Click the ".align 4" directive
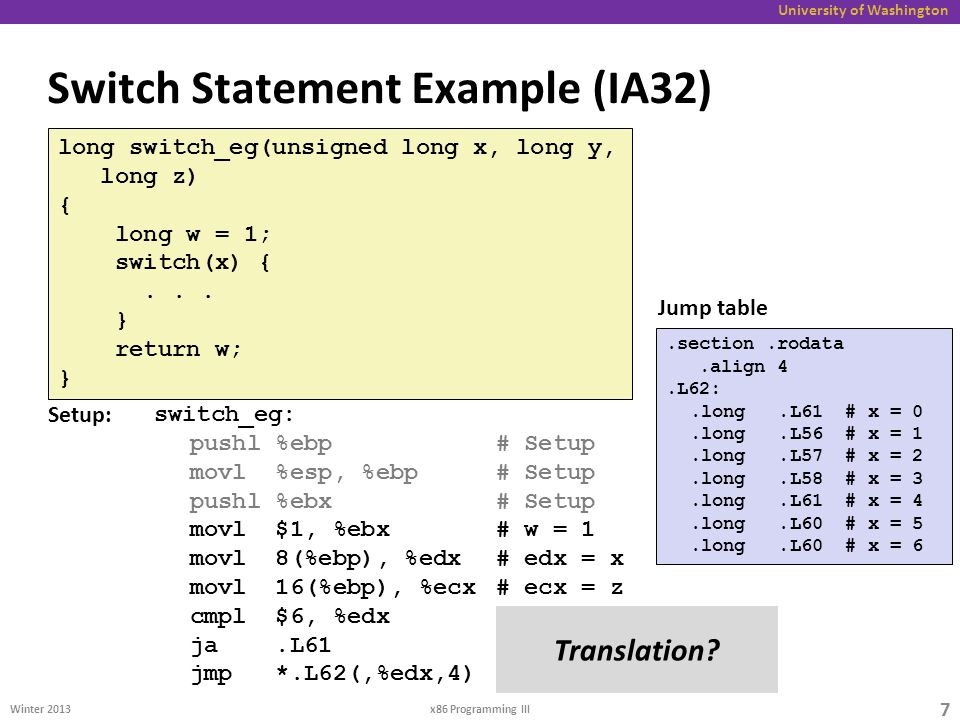 (x=744, y=367)
